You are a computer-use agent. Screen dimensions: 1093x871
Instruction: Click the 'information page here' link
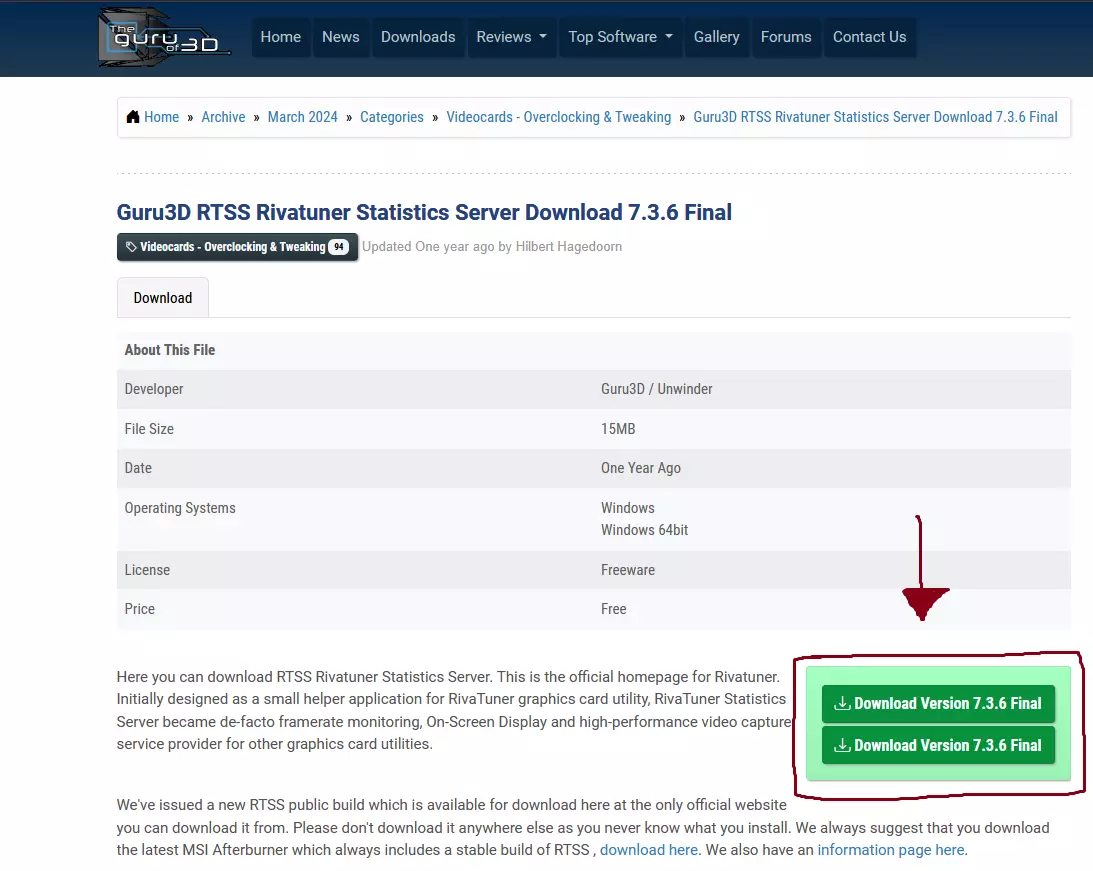[x=891, y=850]
